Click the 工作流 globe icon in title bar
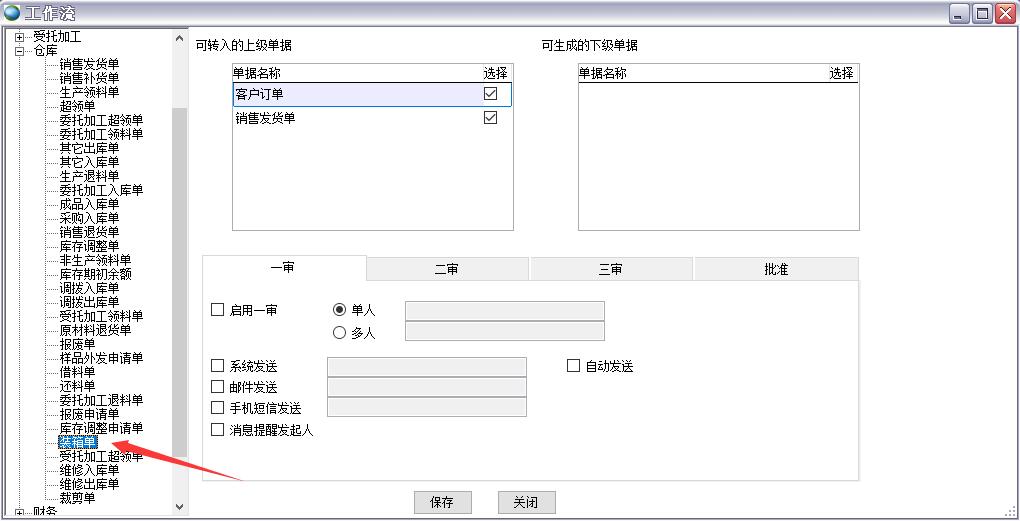Viewport: 1020px width, 521px height. click(x=12, y=13)
